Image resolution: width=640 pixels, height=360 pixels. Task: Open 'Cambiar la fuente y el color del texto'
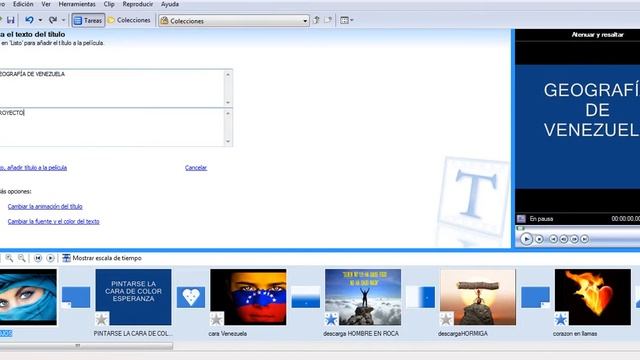(53, 222)
